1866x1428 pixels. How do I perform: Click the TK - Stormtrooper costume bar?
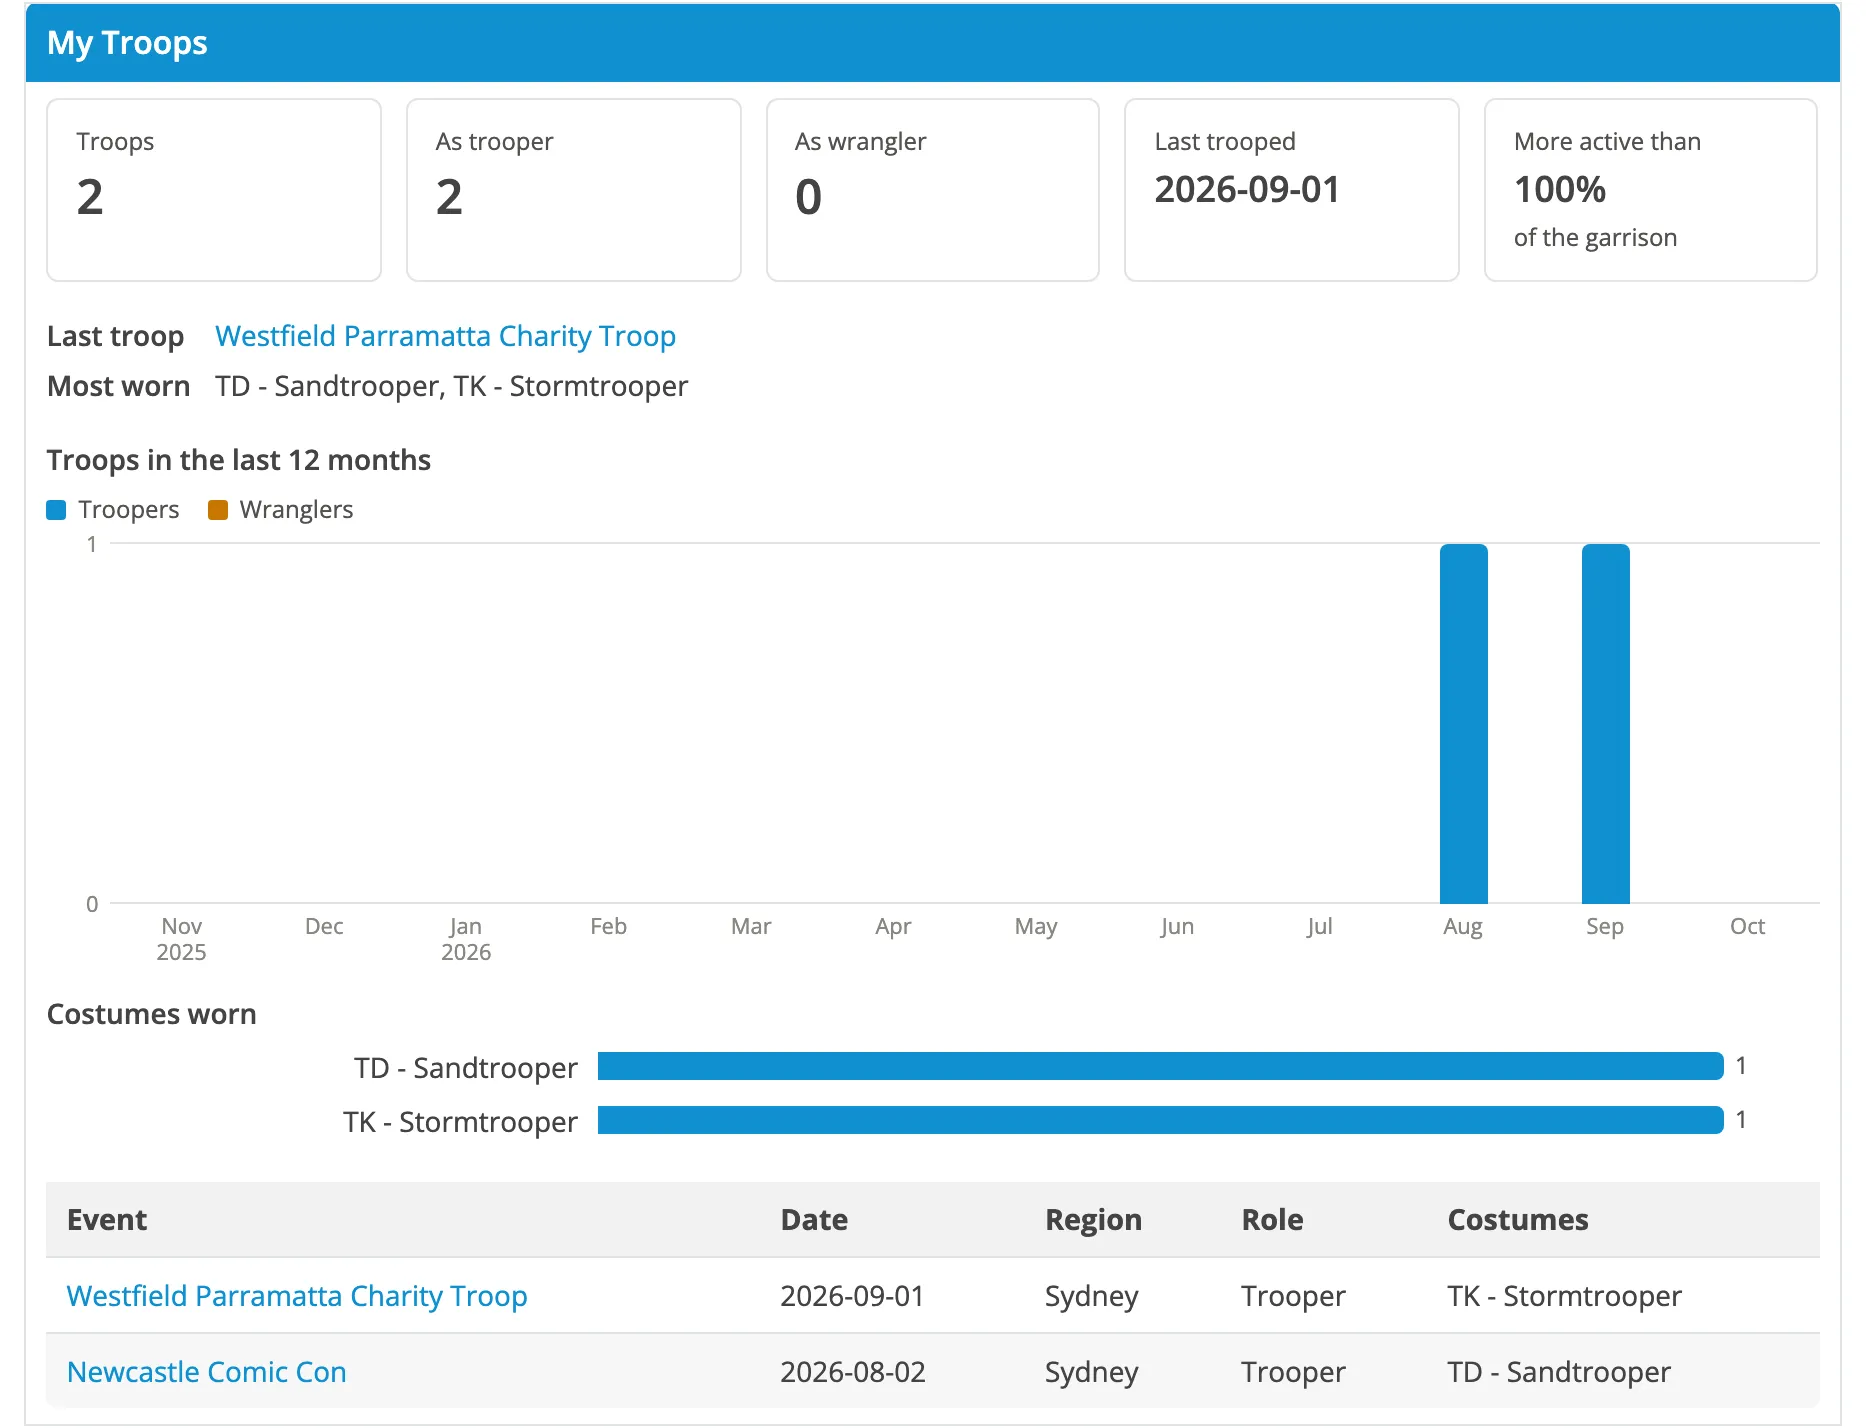(1160, 1120)
